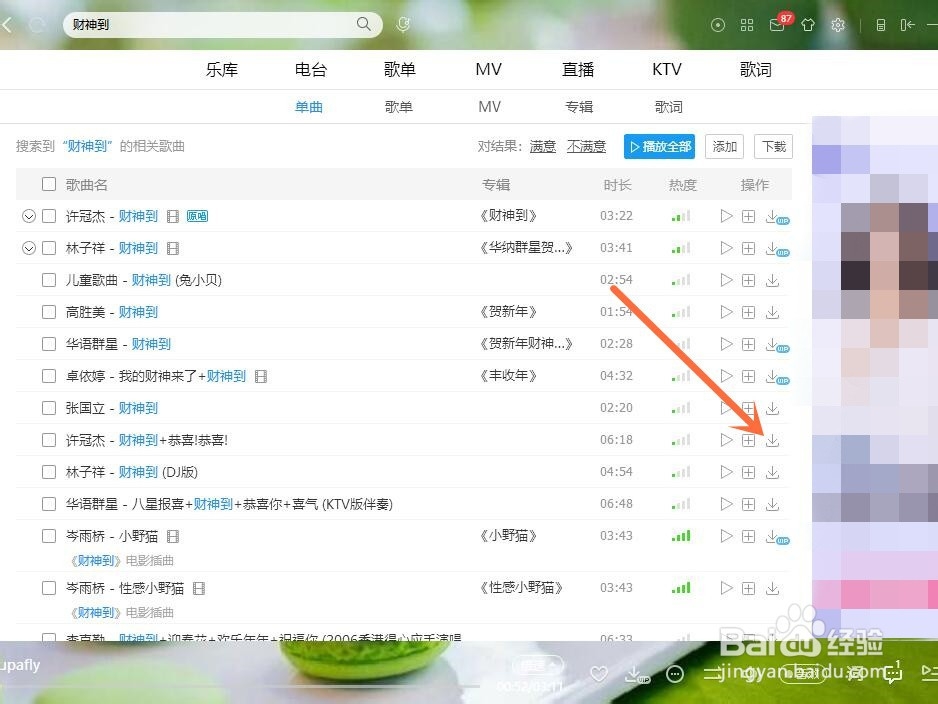Select checkbox for 高胜美 - 财神到
938x704 pixels.
click(x=49, y=312)
